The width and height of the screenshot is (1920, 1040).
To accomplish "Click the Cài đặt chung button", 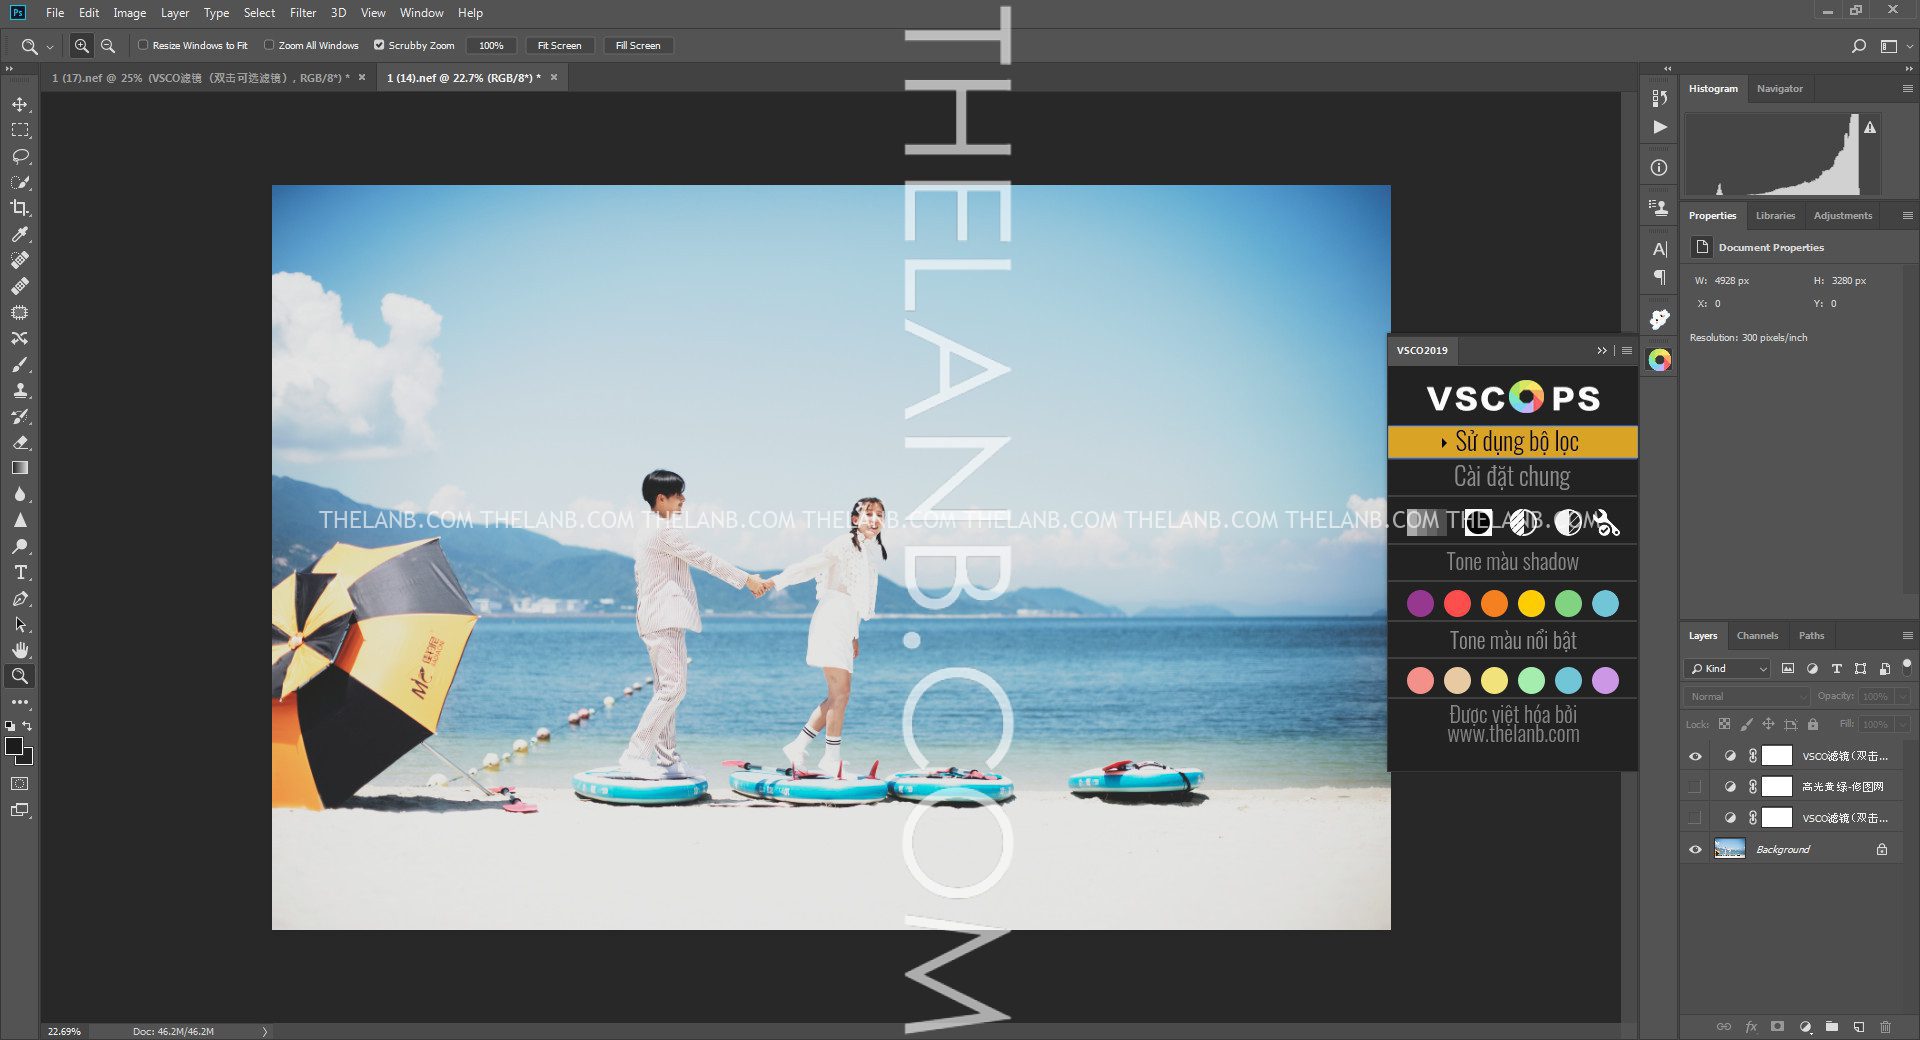I will coord(1512,477).
